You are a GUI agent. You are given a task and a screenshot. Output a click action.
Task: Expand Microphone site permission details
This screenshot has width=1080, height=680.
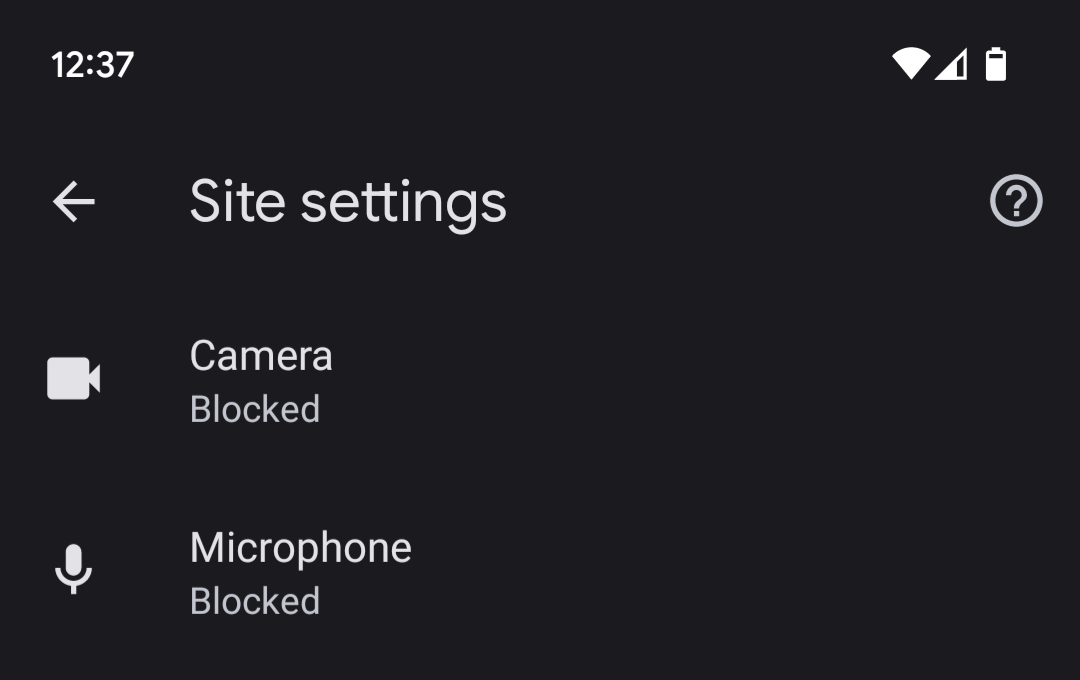(x=500, y=574)
